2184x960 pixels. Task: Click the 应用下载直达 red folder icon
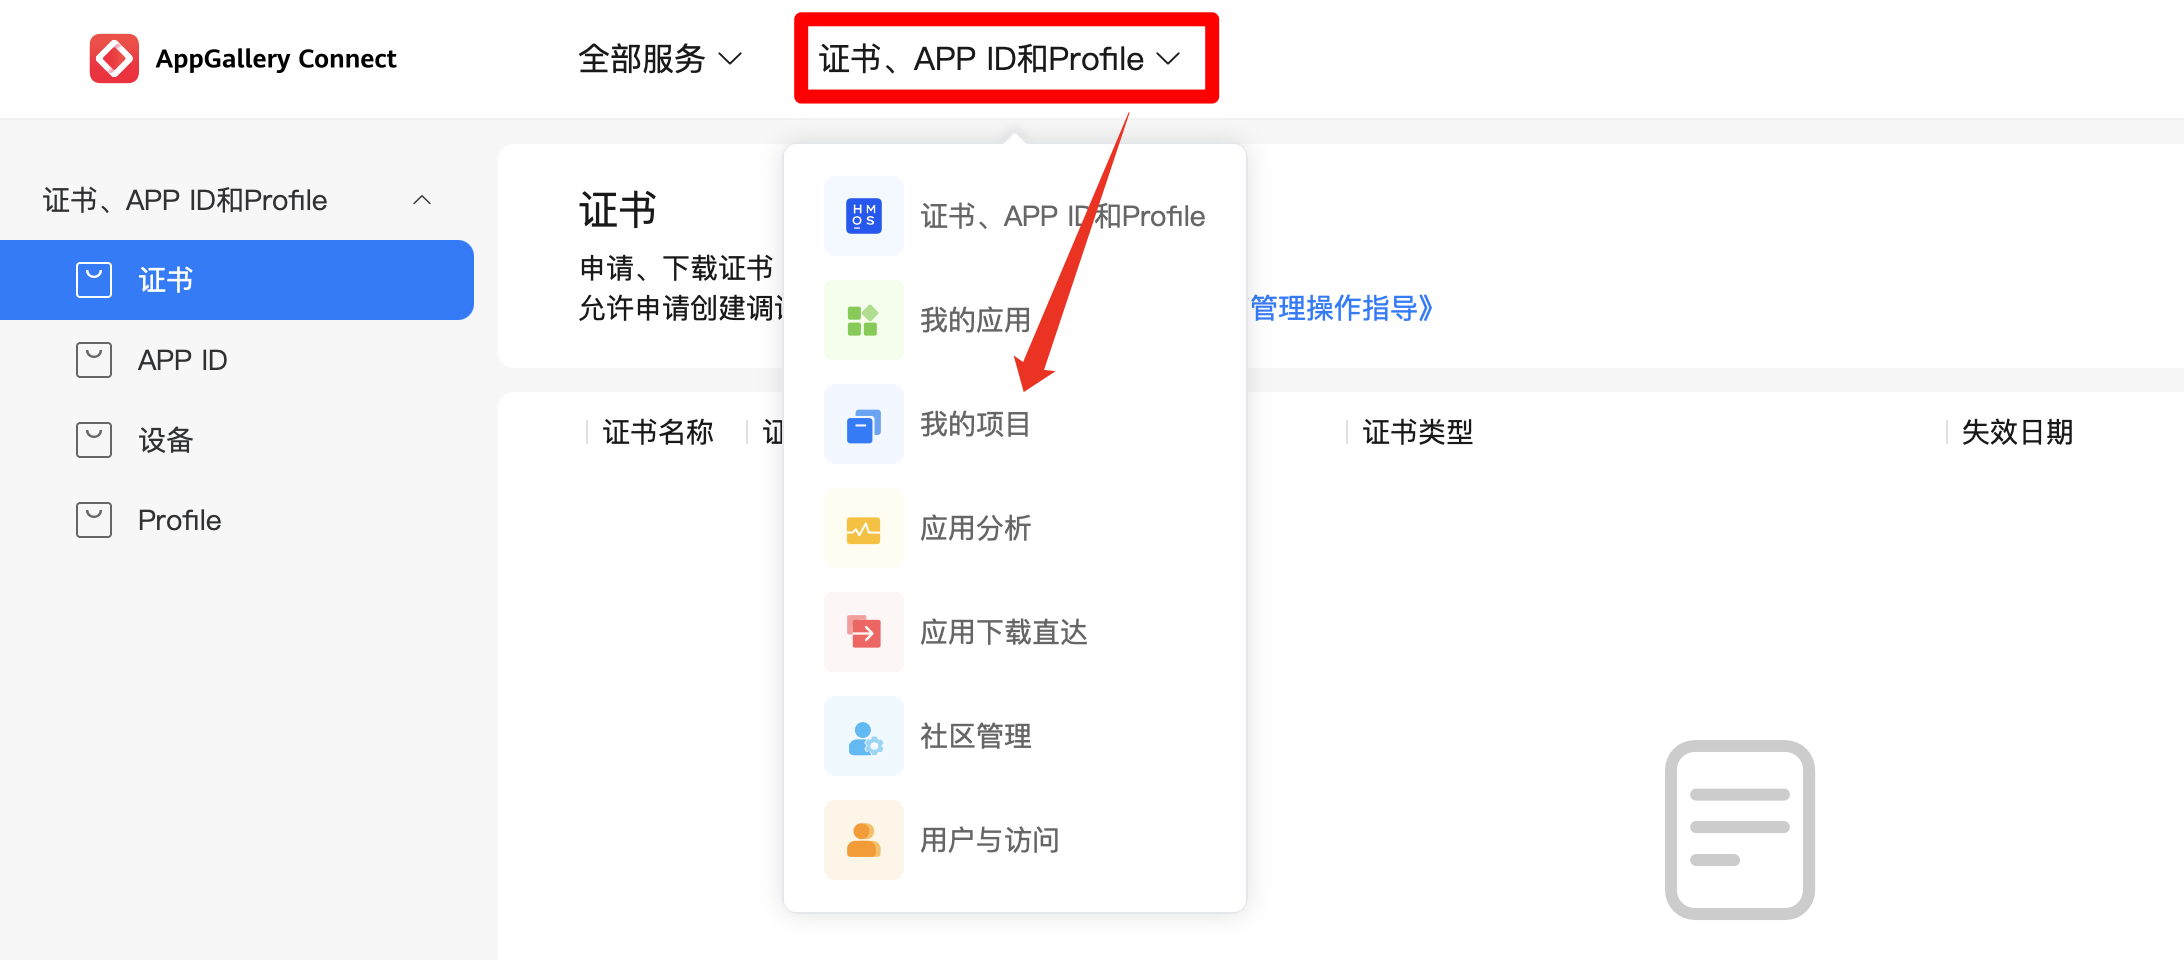tap(862, 632)
